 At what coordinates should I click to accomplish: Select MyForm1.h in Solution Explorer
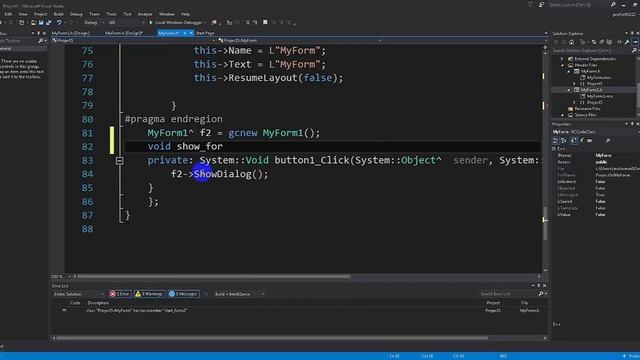coord(591,90)
